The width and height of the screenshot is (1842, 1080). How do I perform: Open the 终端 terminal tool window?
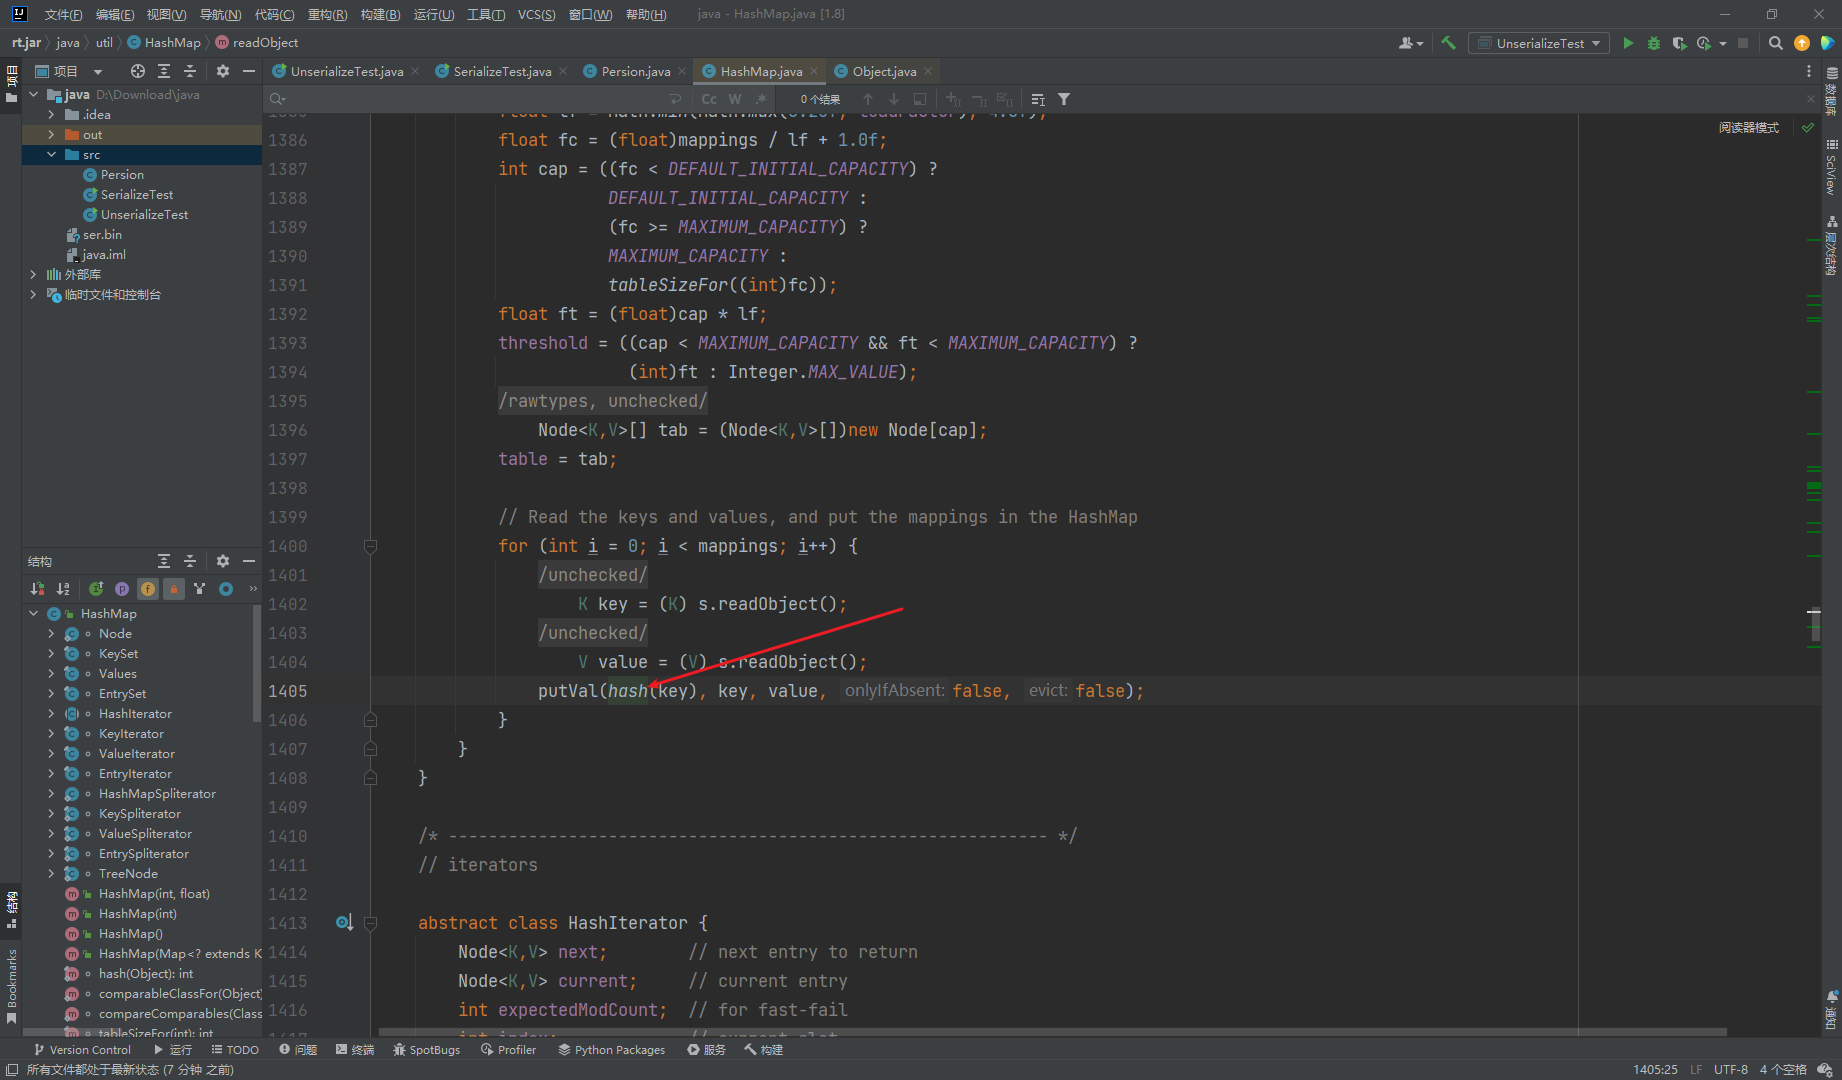coord(355,1050)
